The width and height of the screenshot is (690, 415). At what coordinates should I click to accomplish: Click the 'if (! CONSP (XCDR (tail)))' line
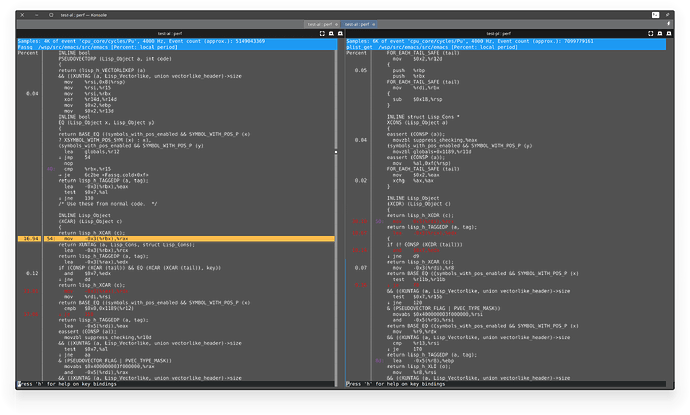tap(425, 244)
